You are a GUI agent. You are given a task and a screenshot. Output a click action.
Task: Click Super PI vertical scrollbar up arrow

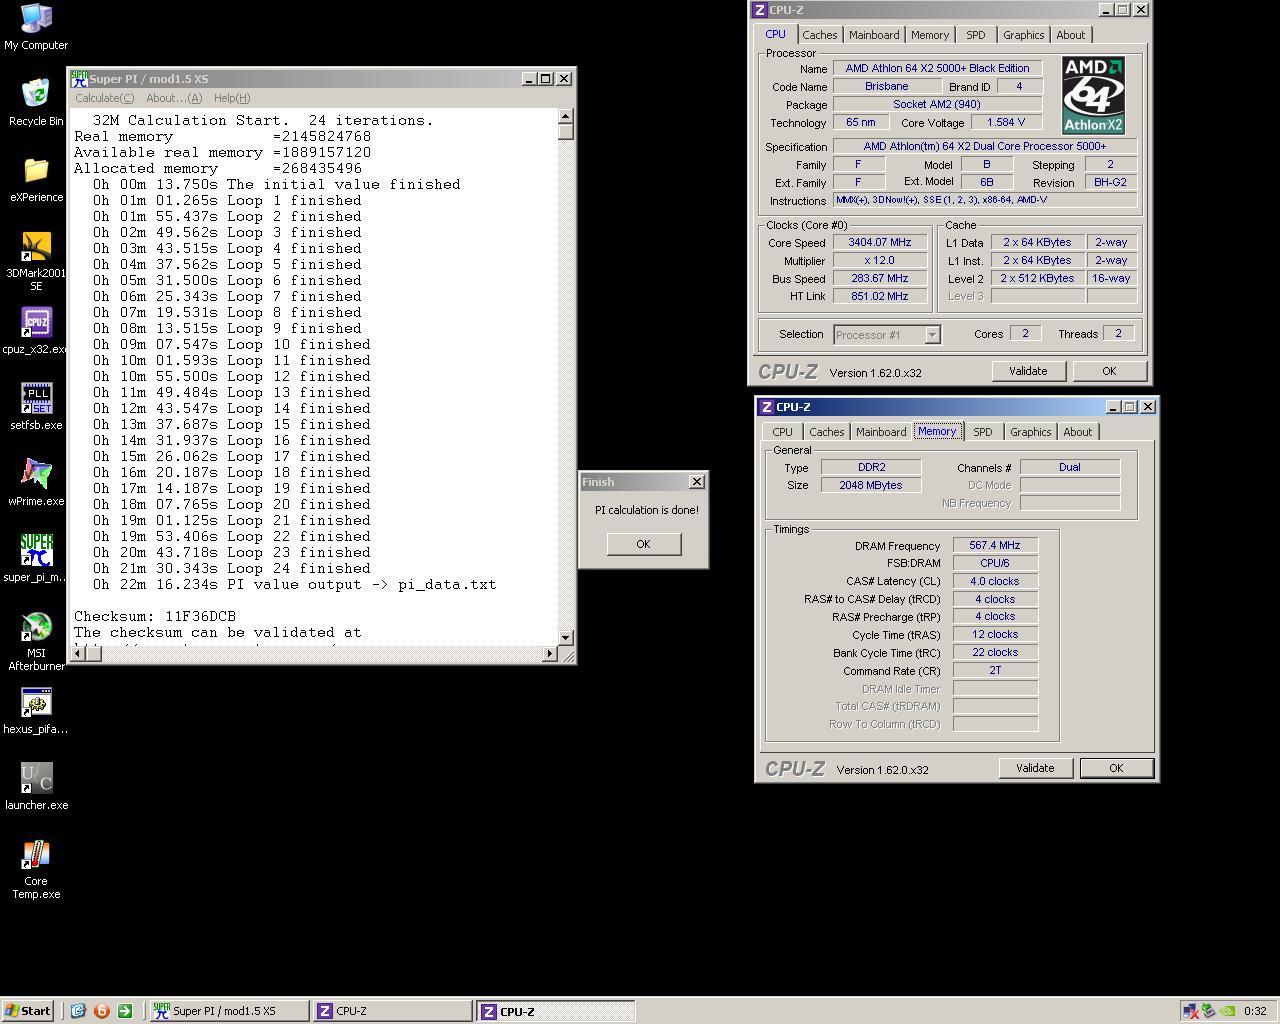pyautogui.click(x=566, y=117)
